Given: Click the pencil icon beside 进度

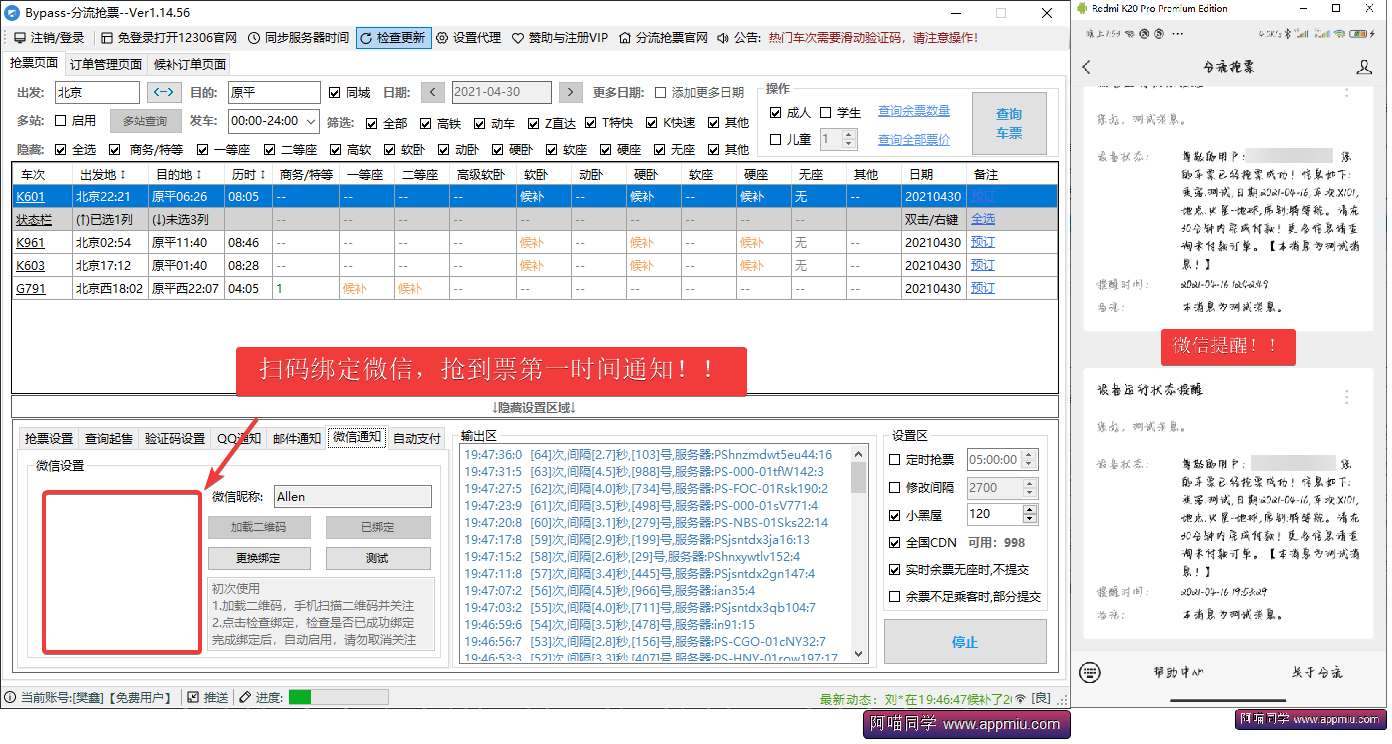Looking at the screenshot, I should coord(245,697).
